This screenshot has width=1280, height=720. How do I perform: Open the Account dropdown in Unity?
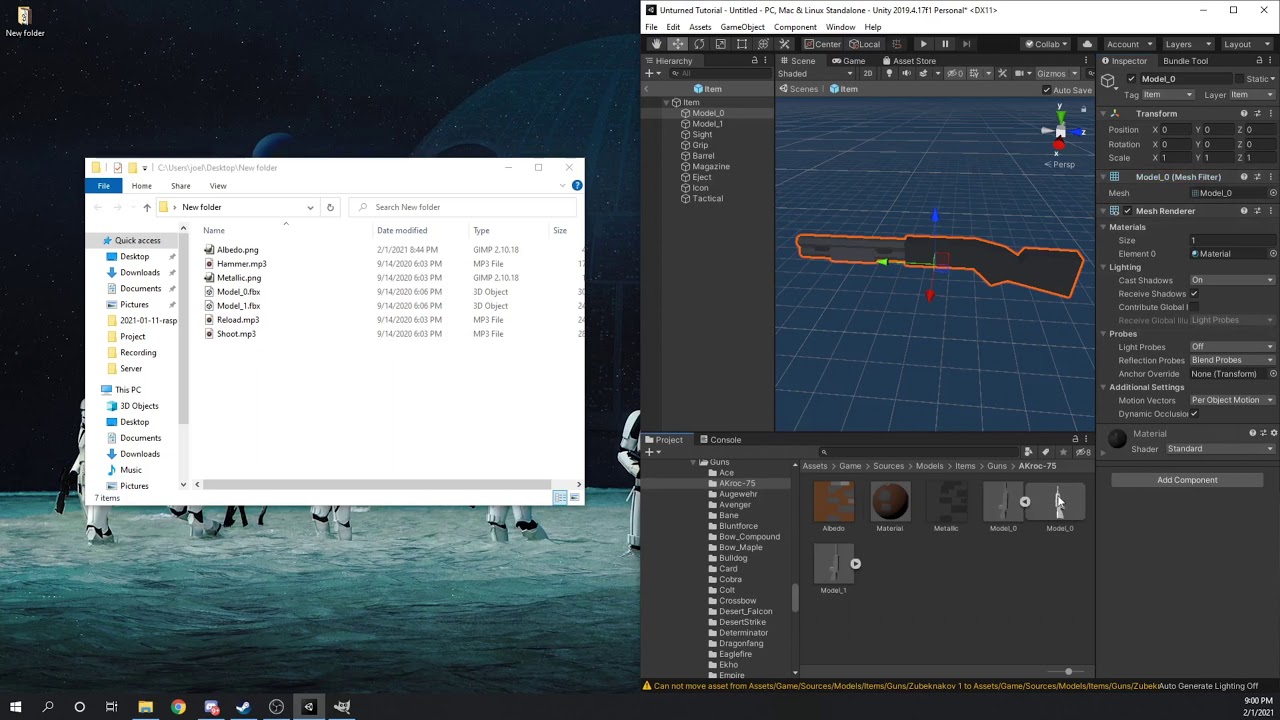(1129, 44)
